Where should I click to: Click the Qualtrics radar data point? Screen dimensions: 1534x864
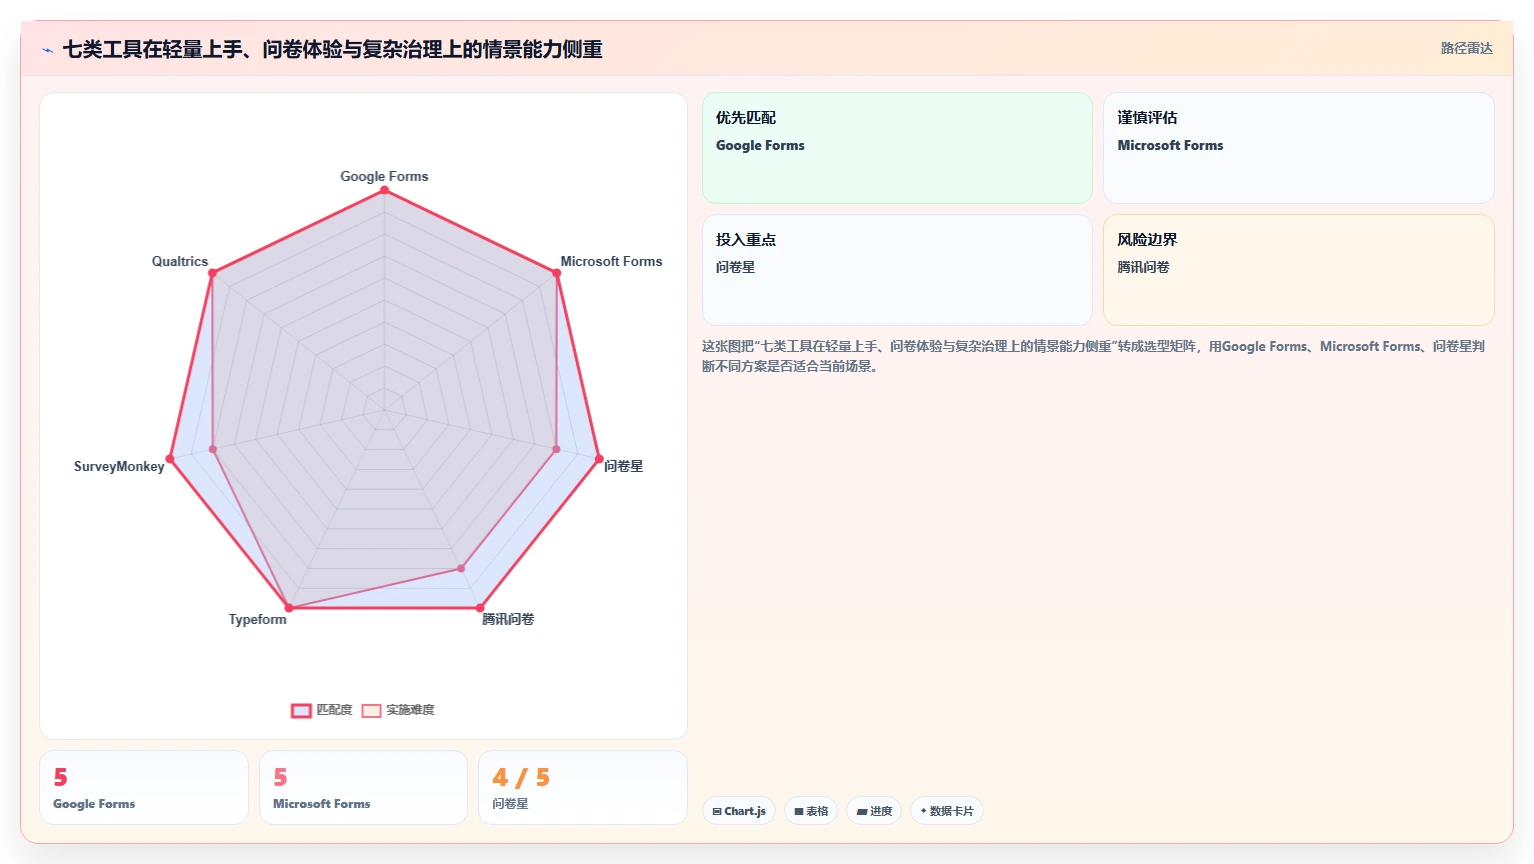212,273
